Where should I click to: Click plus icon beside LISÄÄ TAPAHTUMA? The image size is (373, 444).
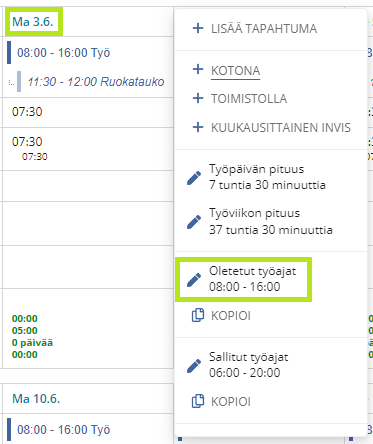198,28
